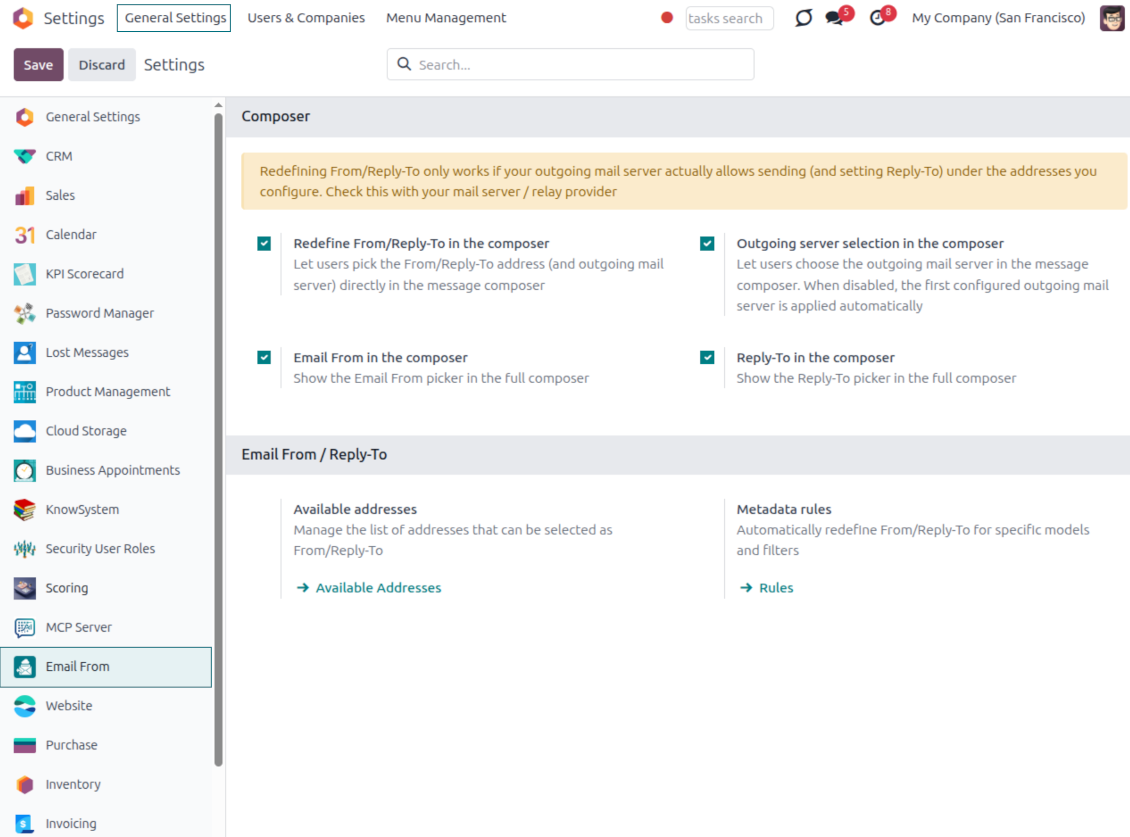Select the CRM settings label
1130x837 pixels.
59,156
